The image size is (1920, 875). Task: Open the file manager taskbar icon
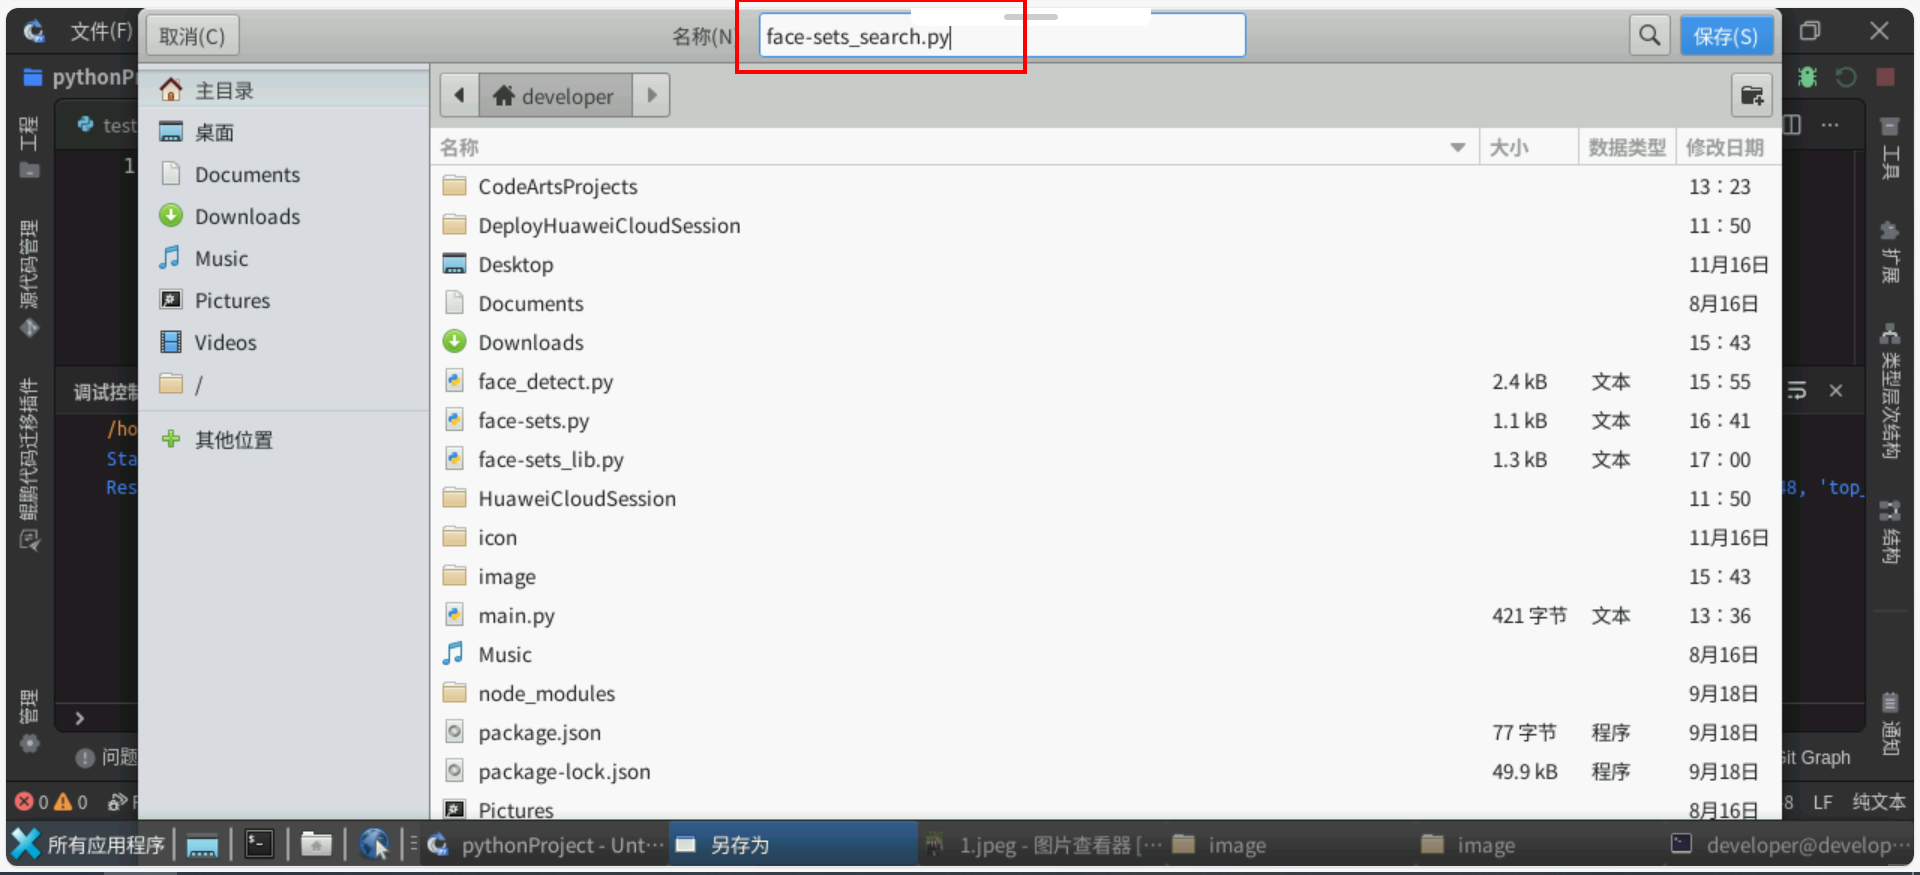316,845
